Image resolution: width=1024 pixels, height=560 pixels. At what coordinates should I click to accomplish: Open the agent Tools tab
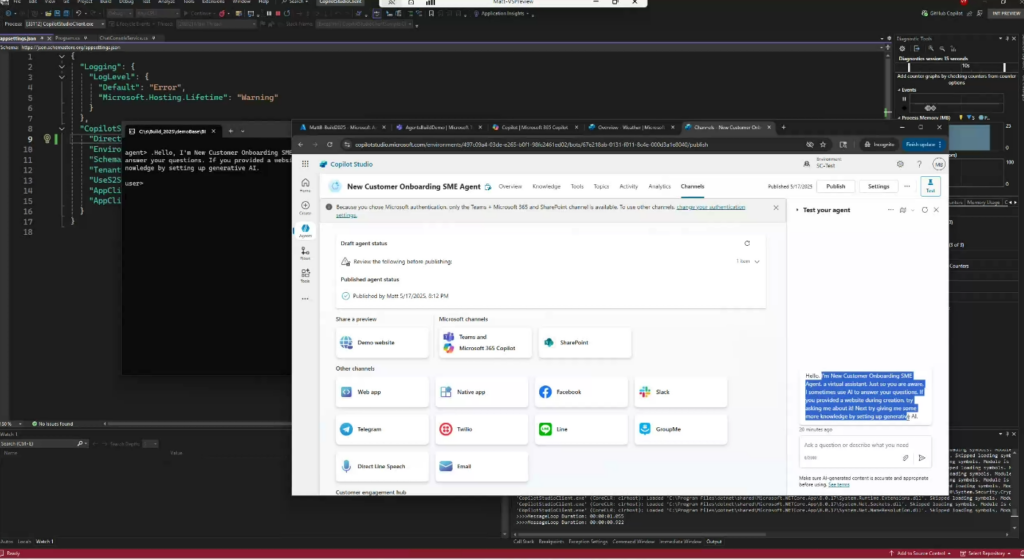(x=577, y=186)
